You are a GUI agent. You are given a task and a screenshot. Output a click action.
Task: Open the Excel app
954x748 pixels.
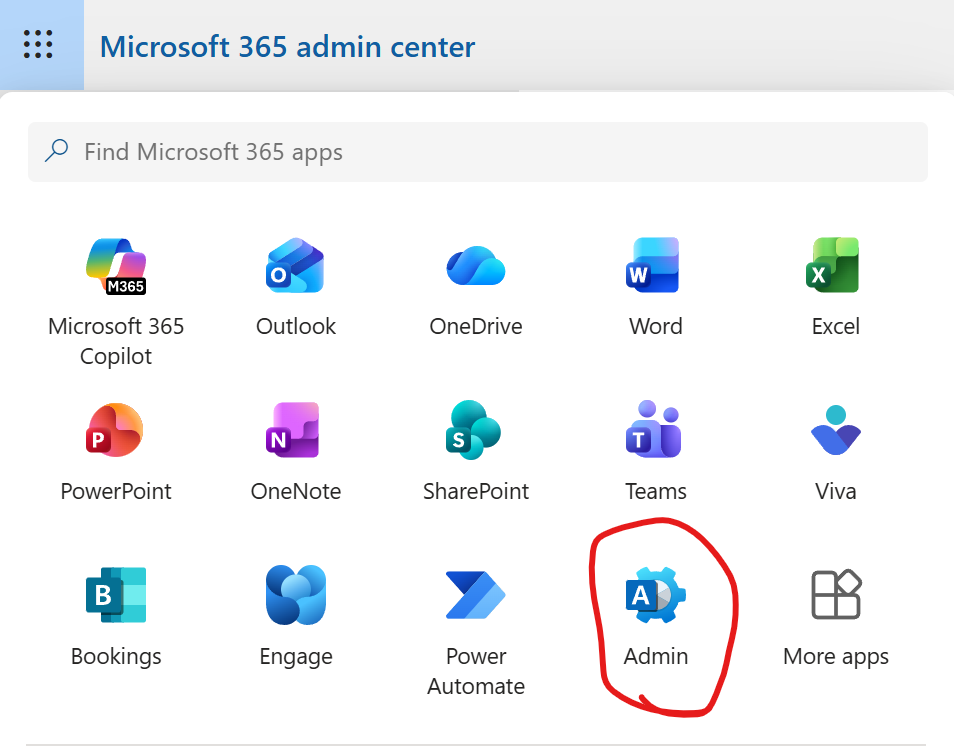[x=835, y=266]
